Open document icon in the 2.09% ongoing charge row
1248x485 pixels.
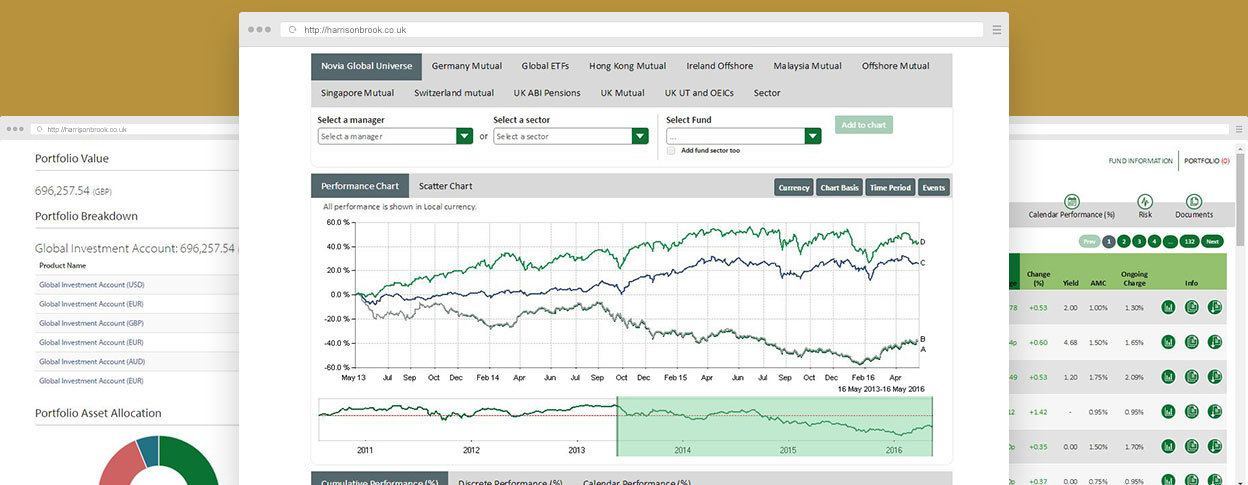pos(1192,377)
